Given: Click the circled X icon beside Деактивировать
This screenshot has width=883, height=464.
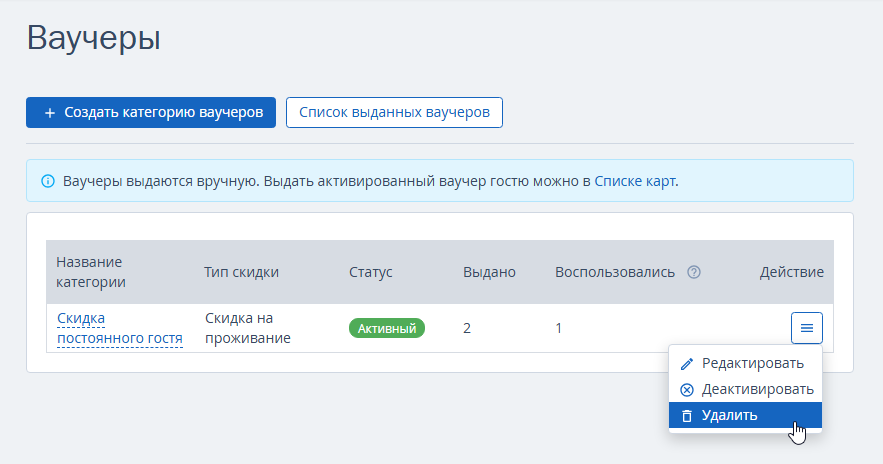Looking at the screenshot, I should (x=686, y=390).
